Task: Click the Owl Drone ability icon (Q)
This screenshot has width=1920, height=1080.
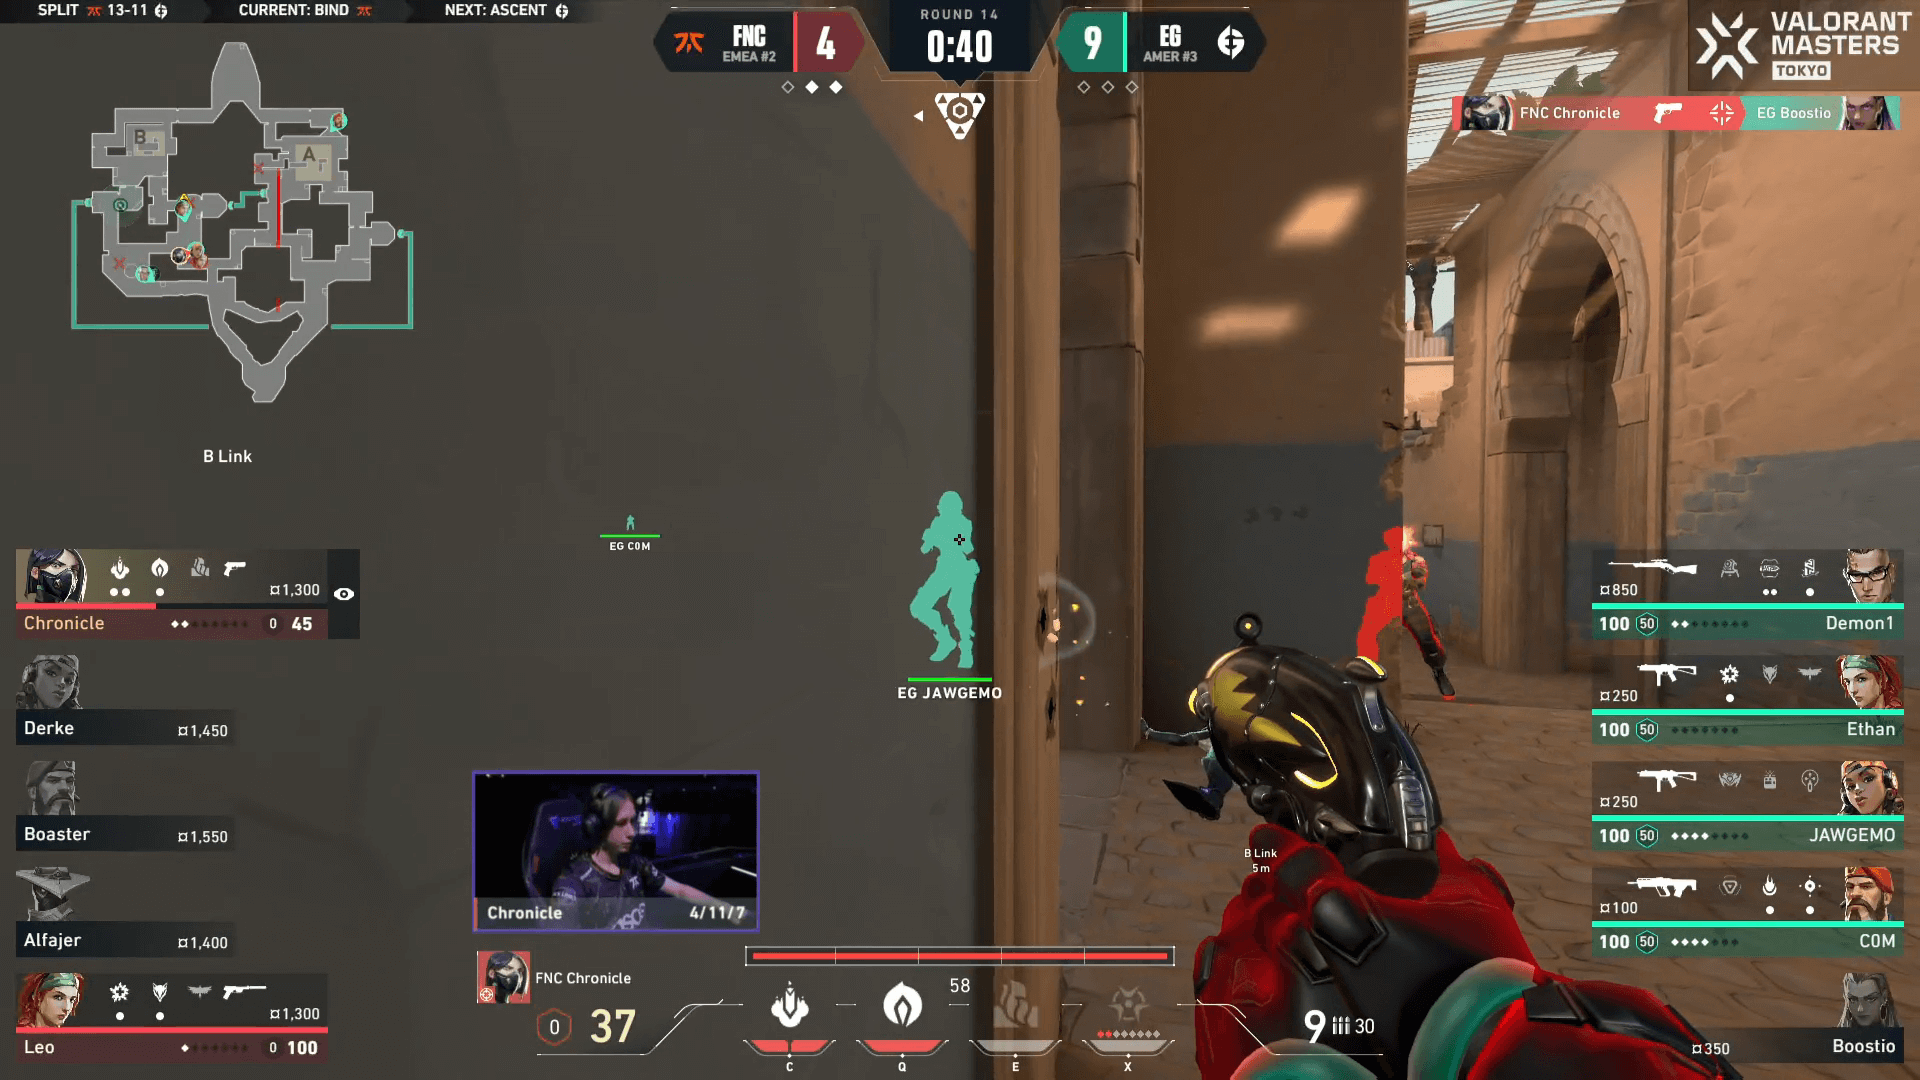Action: (902, 1009)
